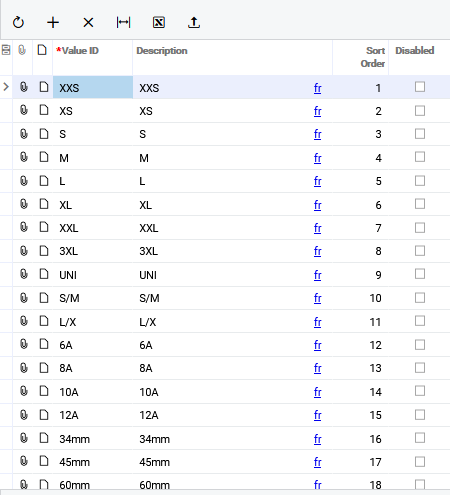The image size is (450, 495).
Task: Export to Excel via toolbar icon
Action: click(159, 23)
